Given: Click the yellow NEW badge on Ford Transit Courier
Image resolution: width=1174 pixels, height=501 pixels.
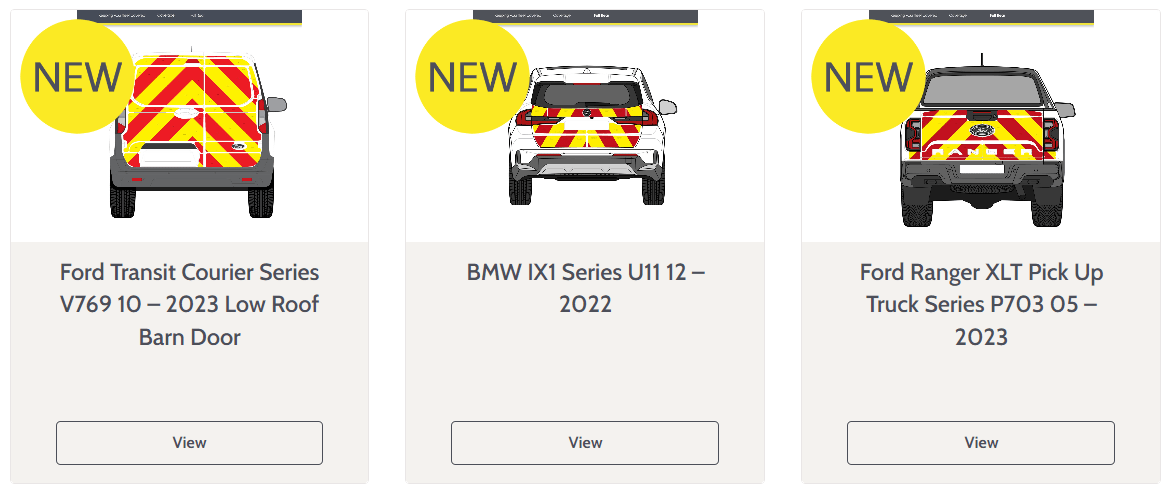Looking at the screenshot, I should (x=76, y=76).
